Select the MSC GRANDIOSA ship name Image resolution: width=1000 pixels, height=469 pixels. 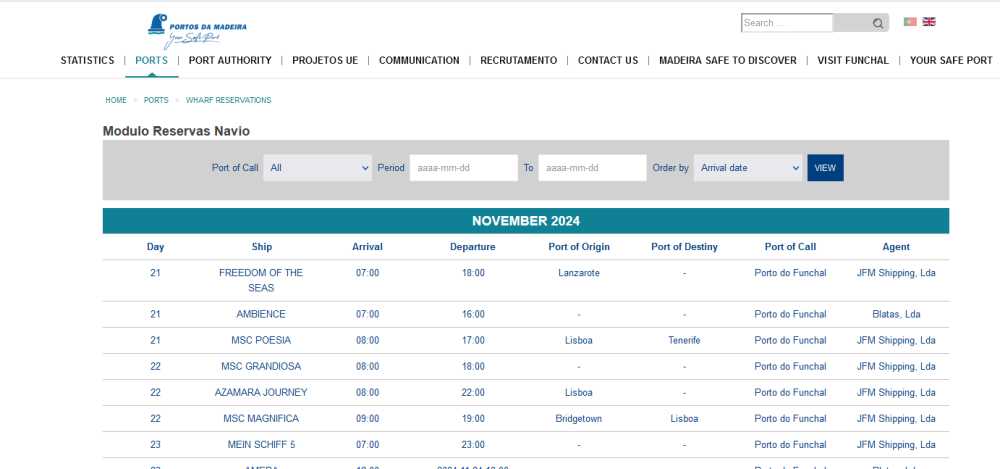point(261,367)
